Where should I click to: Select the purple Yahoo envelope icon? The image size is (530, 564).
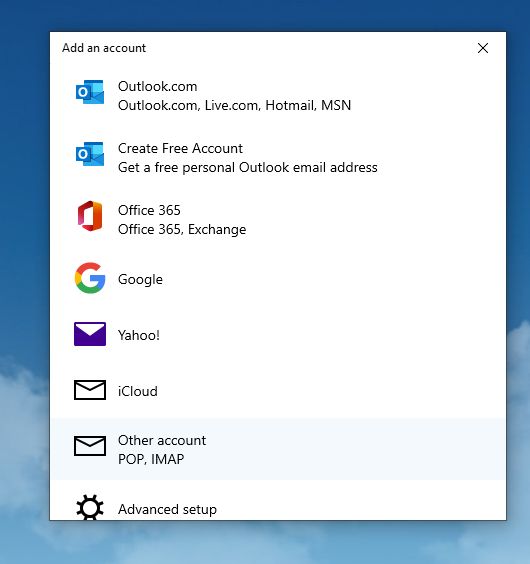90,334
